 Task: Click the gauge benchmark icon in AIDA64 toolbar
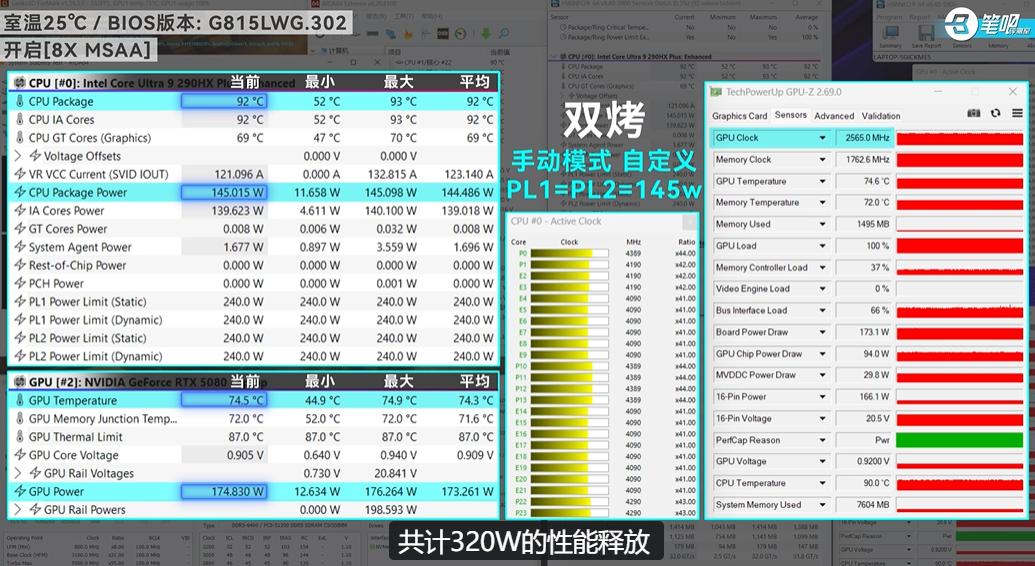pyautogui.click(x=460, y=33)
